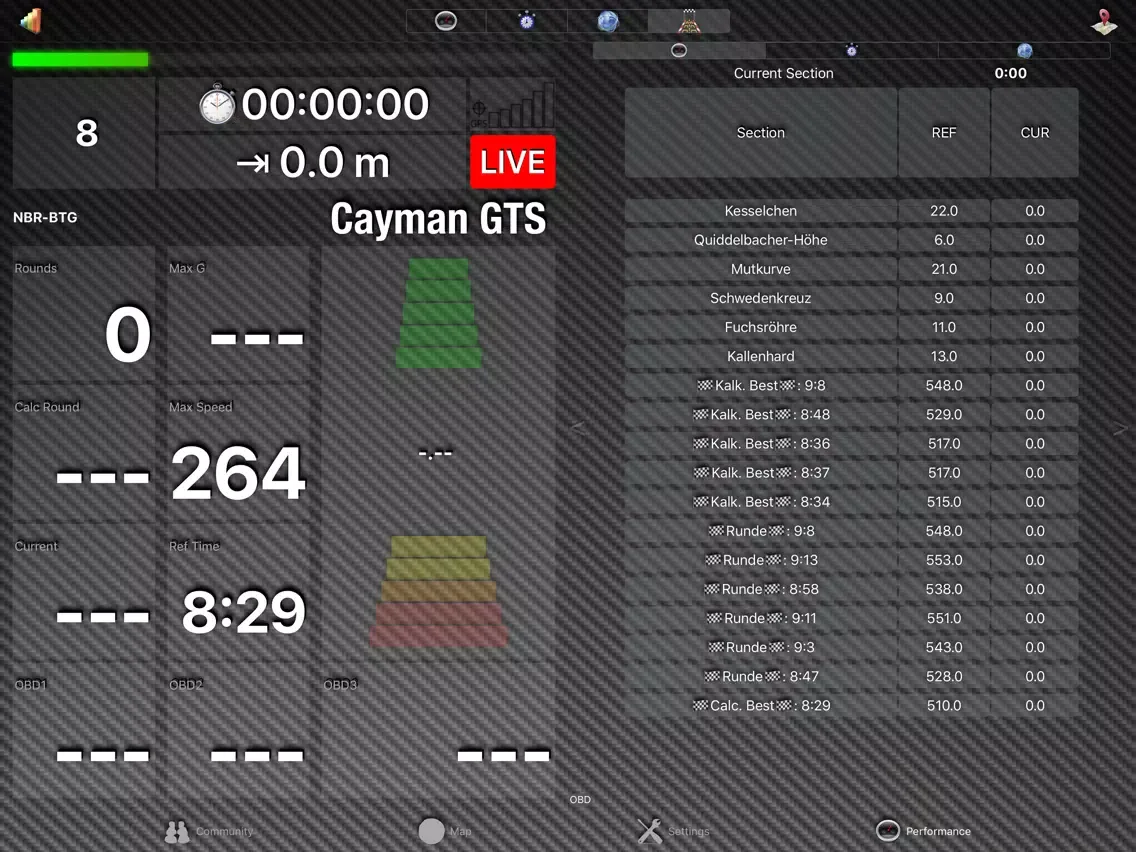Select the Kalk. Best 8:37 row
Image resolution: width=1136 pixels, height=852 pixels.
(851, 472)
